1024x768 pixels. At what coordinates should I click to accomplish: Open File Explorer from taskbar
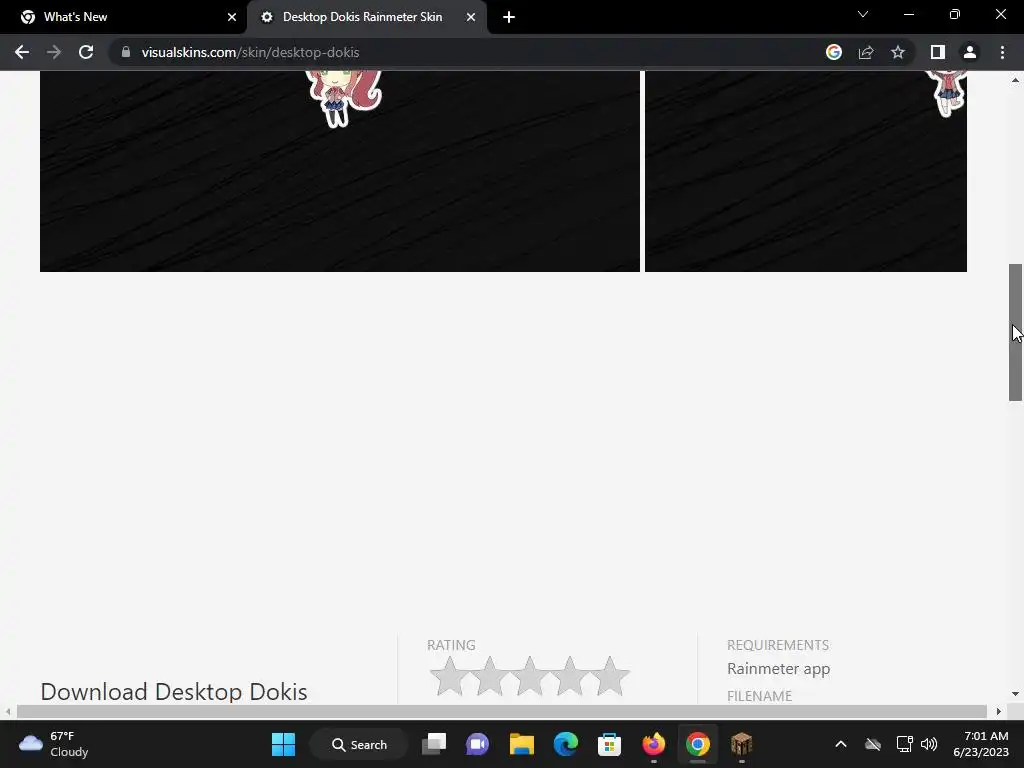click(x=522, y=744)
